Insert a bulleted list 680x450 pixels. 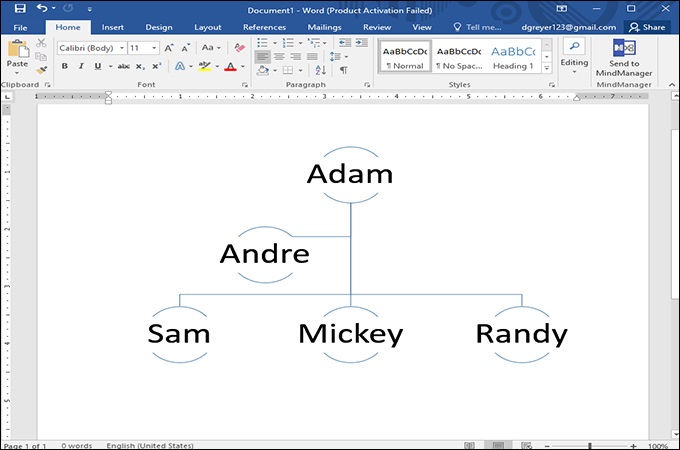click(262, 43)
